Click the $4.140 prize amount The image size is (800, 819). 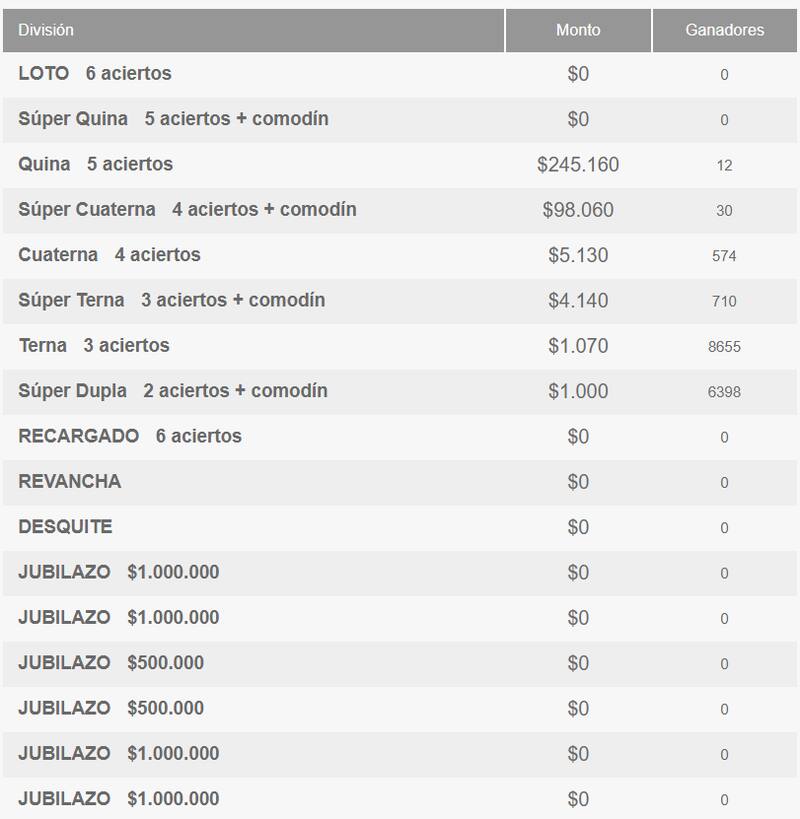pos(578,300)
